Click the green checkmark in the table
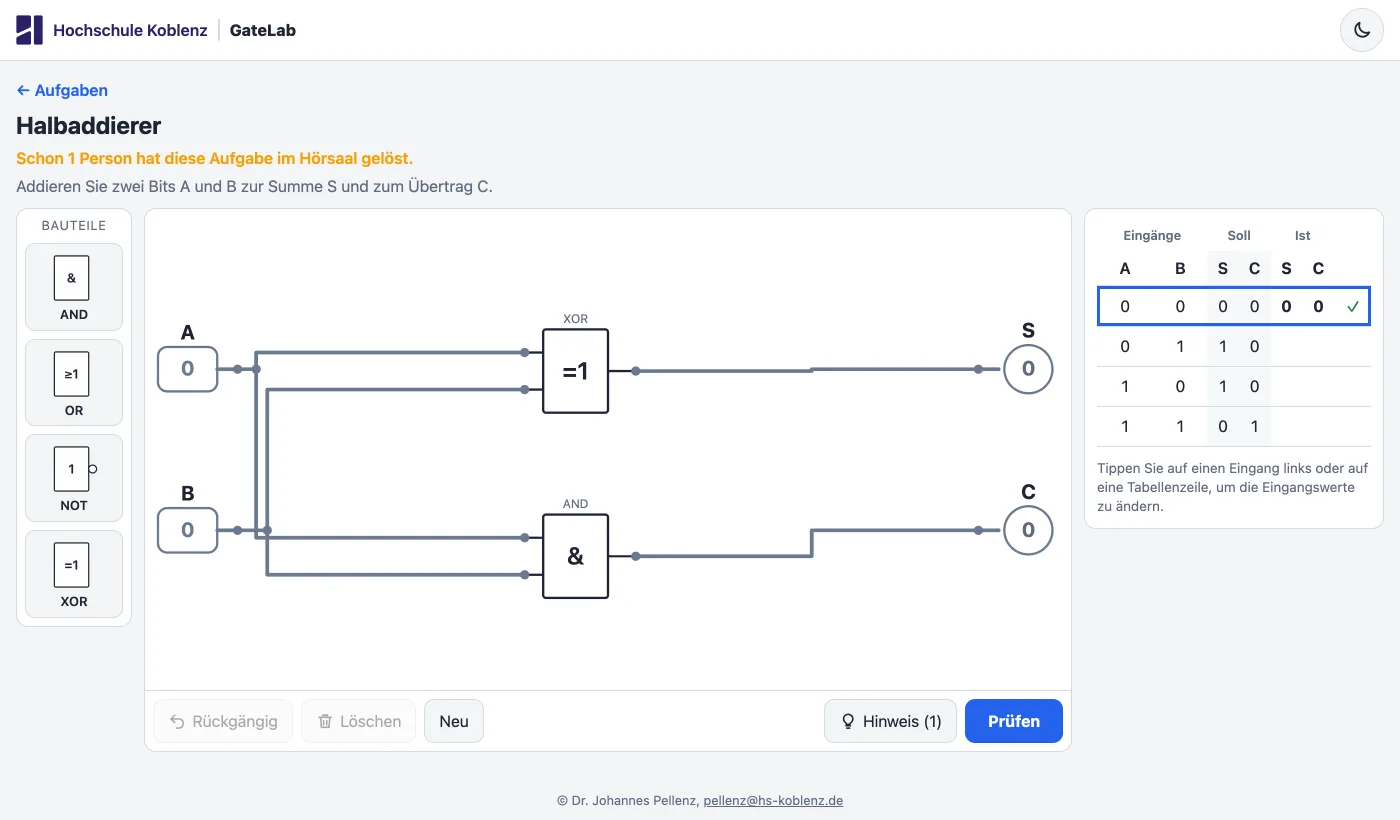1400x820 pixels. [x=1353, y=307]
